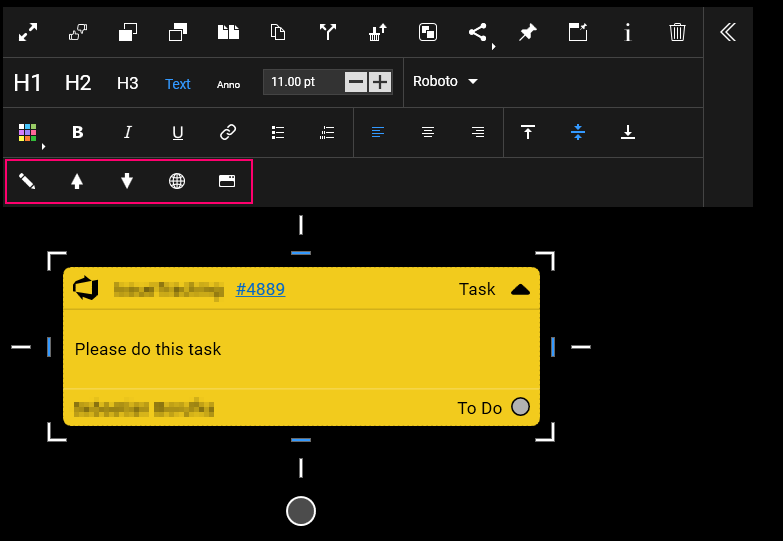The width and height of the screenshot is (783, 541).
Task: Click the globe icon
Action: [x=177, y=182]
